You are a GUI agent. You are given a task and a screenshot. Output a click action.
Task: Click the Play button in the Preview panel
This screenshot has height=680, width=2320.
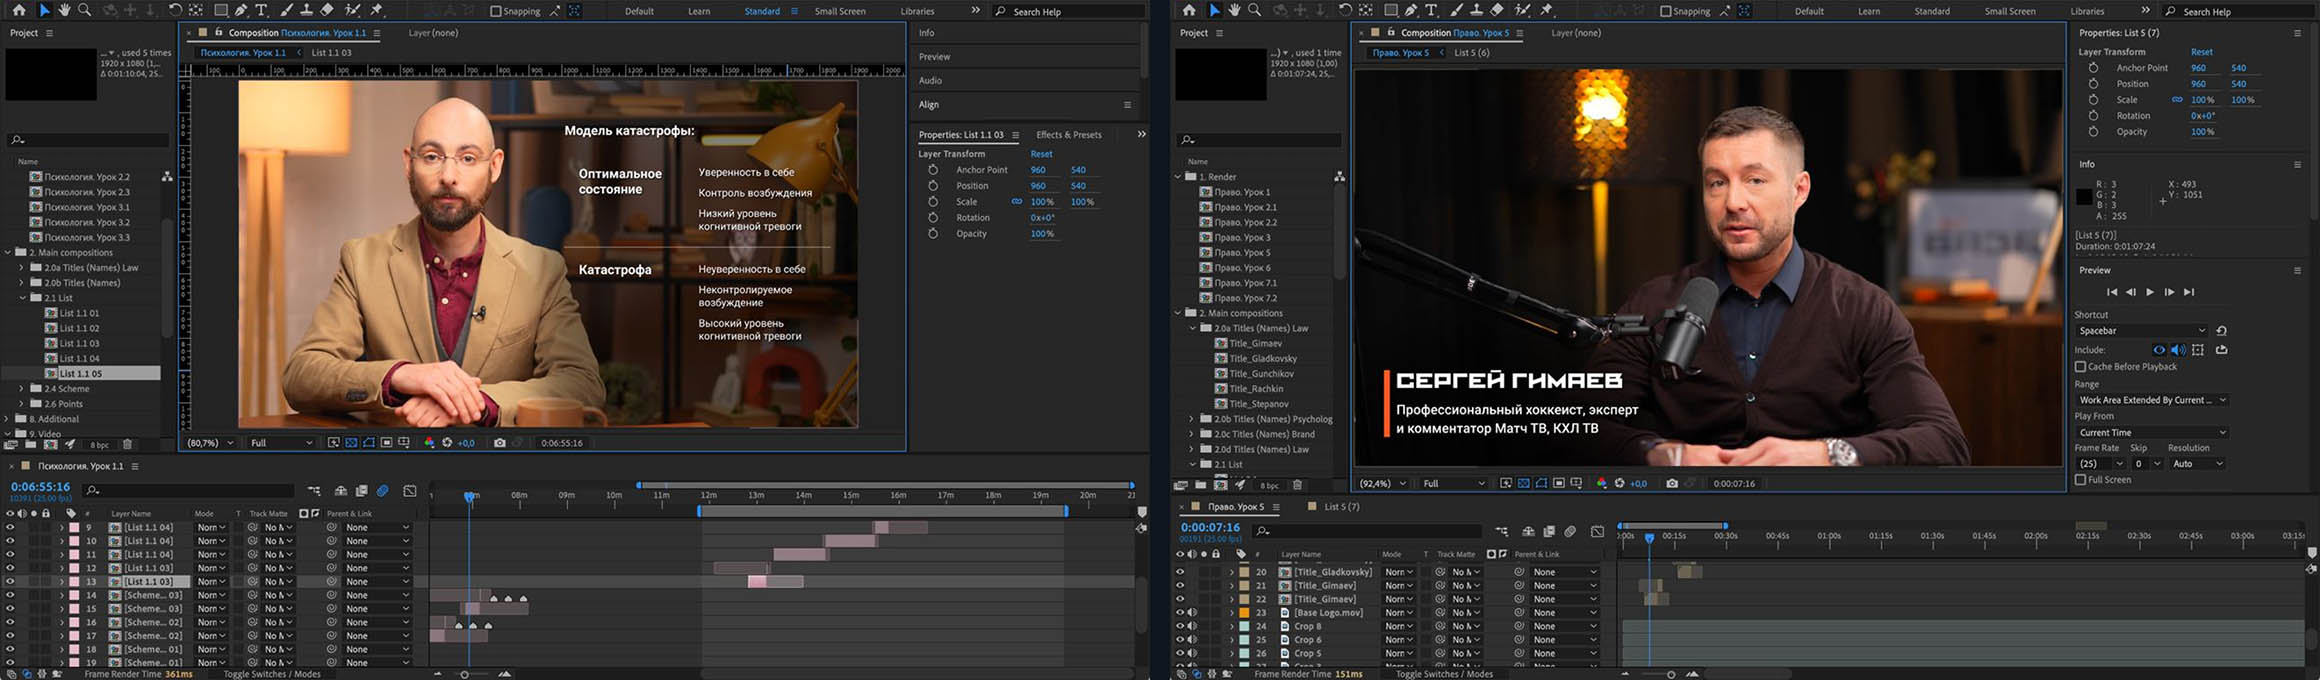2150,292
